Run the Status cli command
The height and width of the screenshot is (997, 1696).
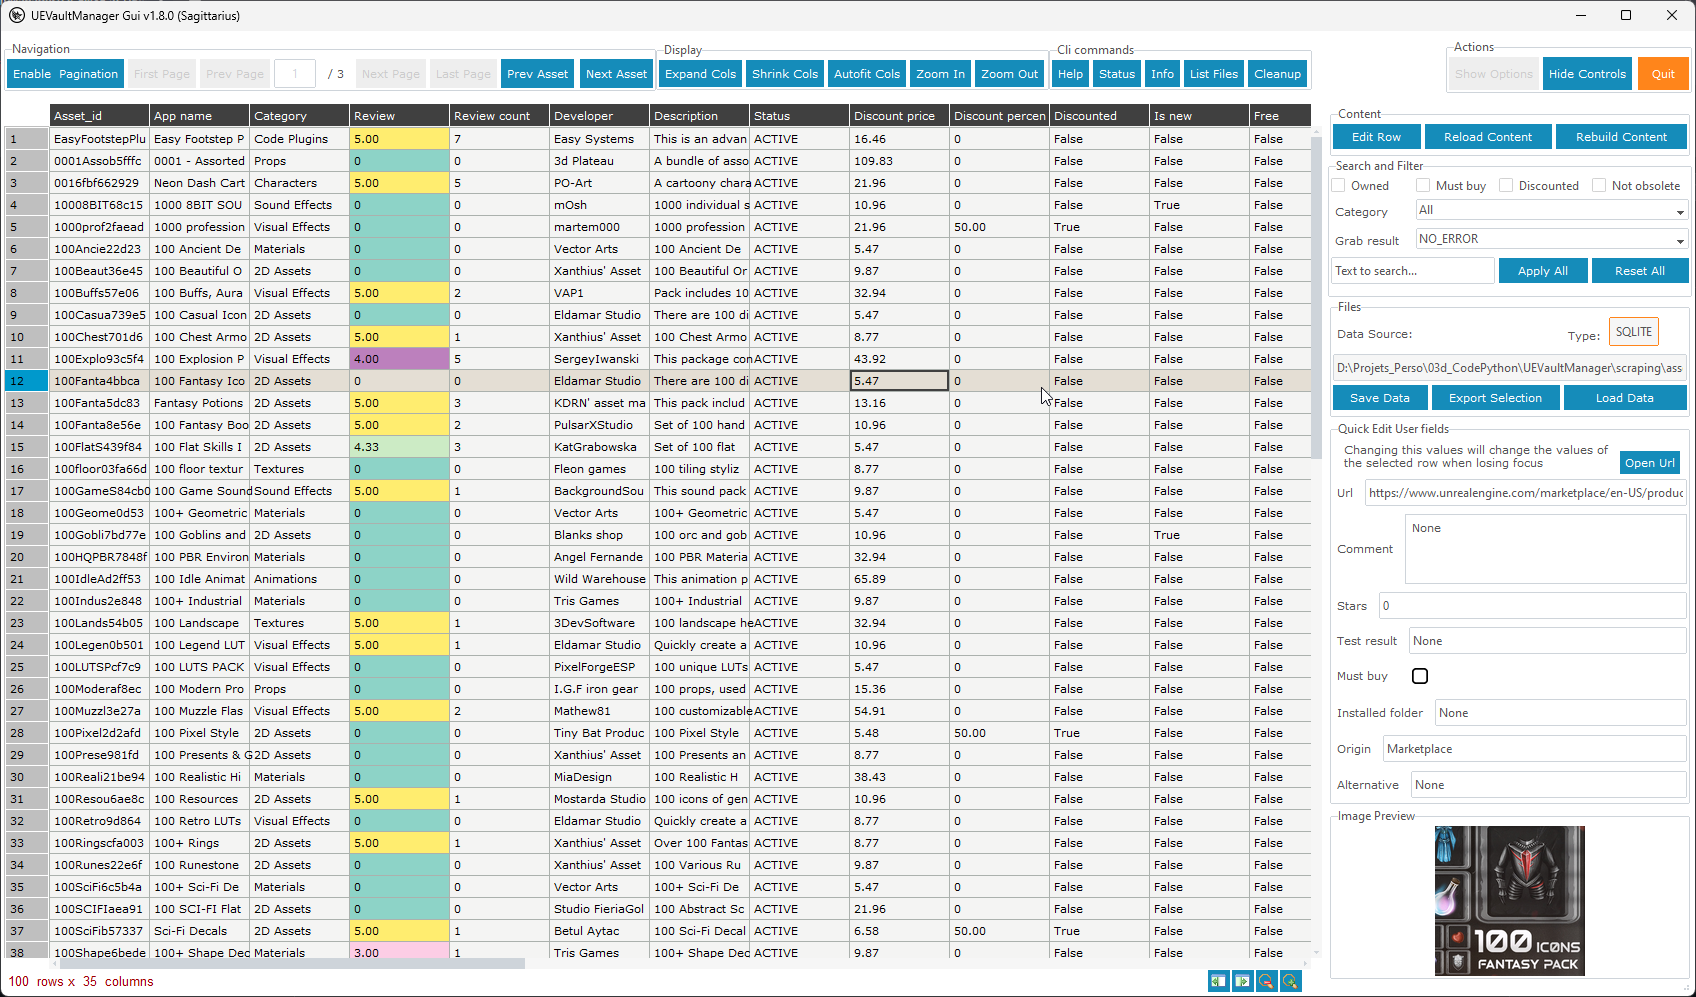(x=1117, y=74)
